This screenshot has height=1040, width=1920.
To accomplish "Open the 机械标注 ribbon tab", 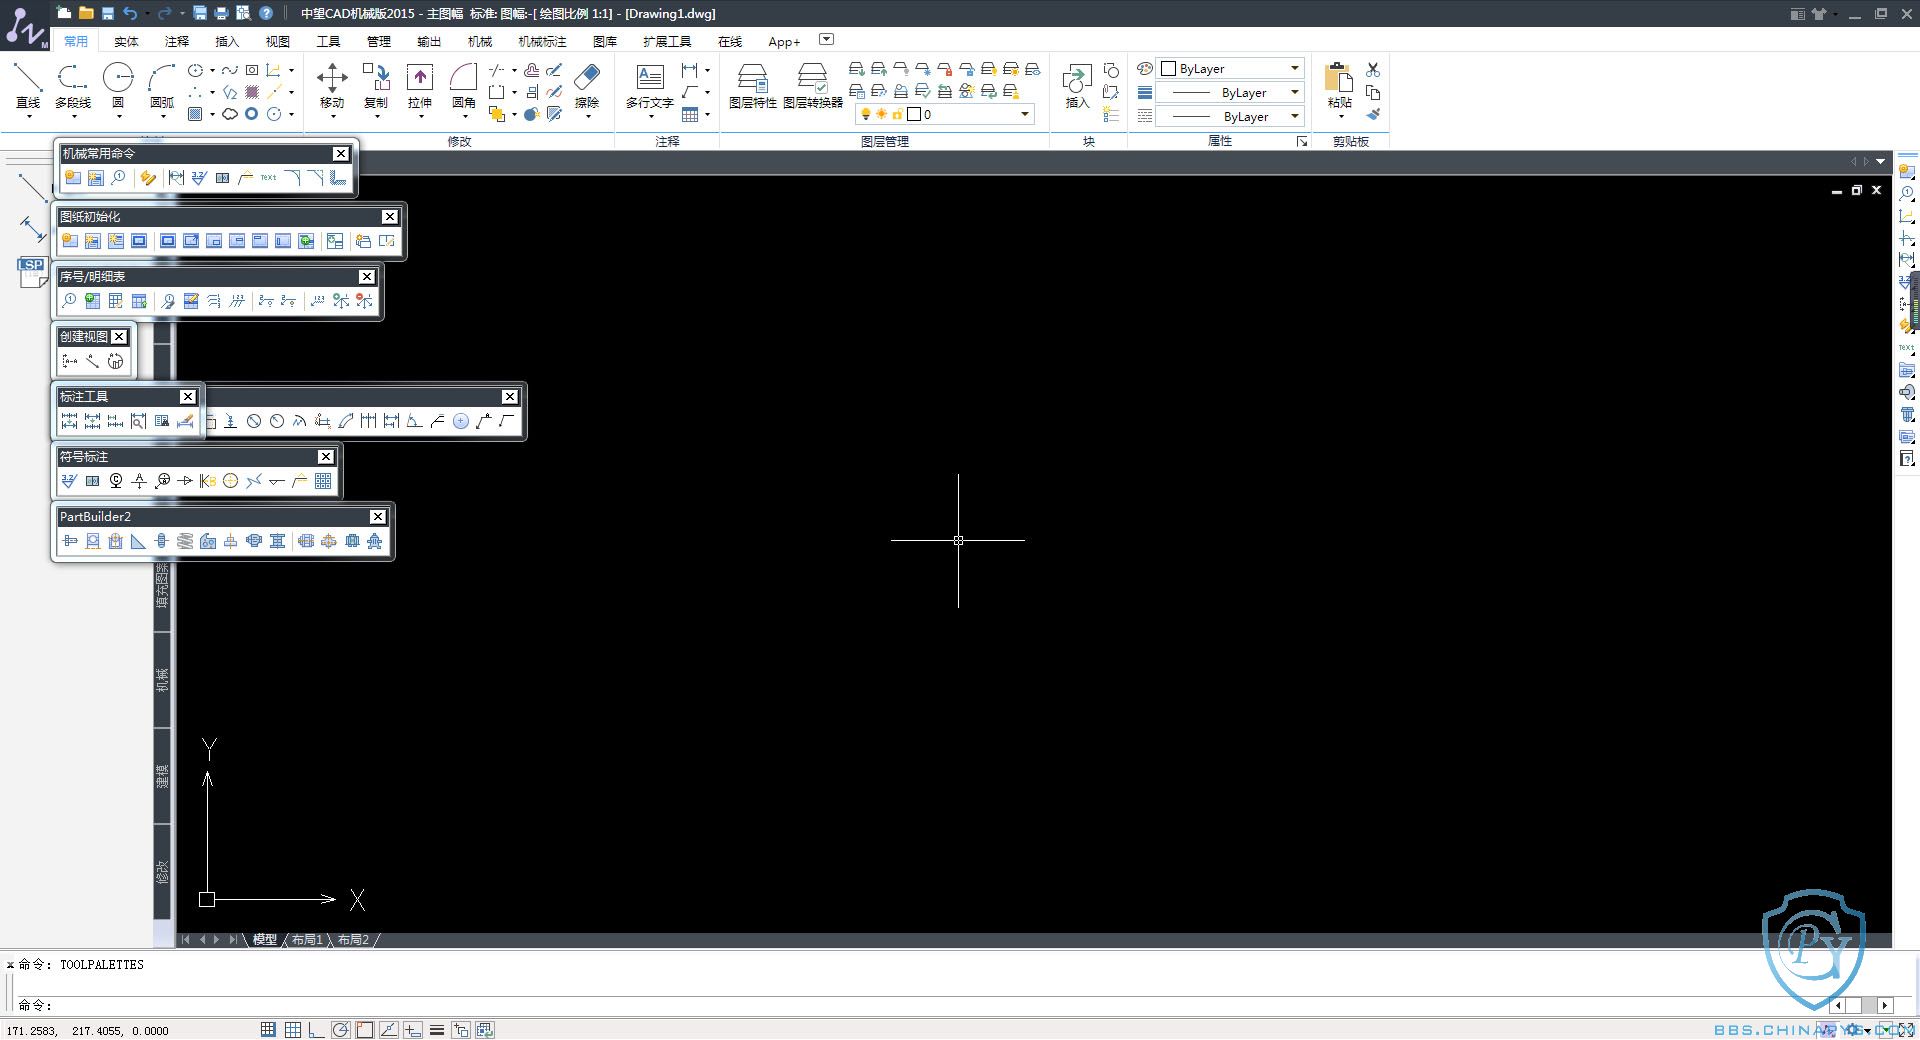I will click(x=542, y=41).
